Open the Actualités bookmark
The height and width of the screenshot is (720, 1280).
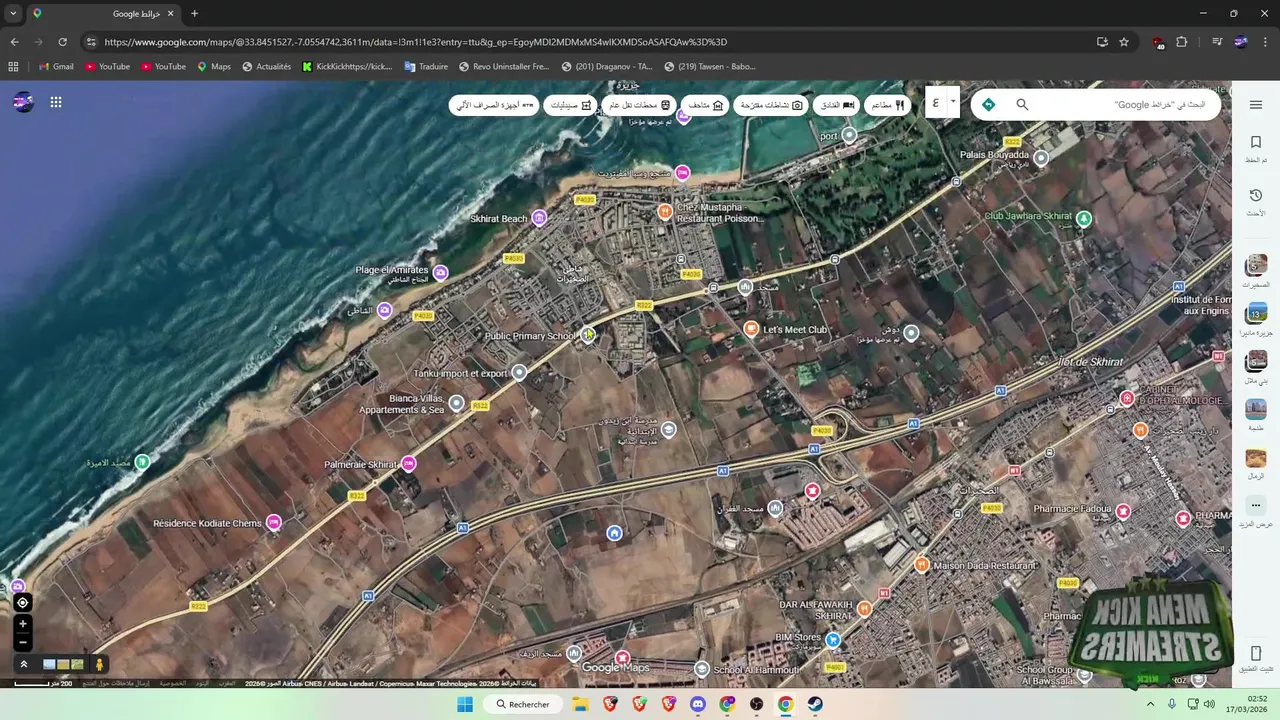(x=266, y=67)
